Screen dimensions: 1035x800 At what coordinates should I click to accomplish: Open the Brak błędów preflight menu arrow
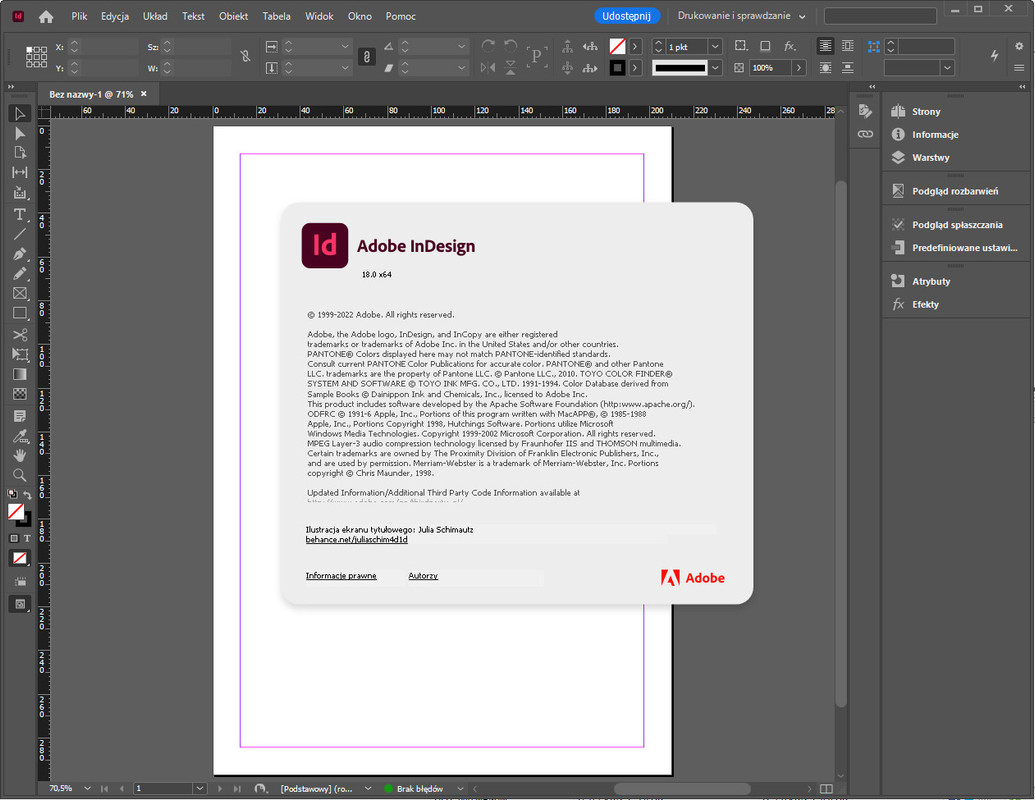pyautogui.click(x=461, y=789)
